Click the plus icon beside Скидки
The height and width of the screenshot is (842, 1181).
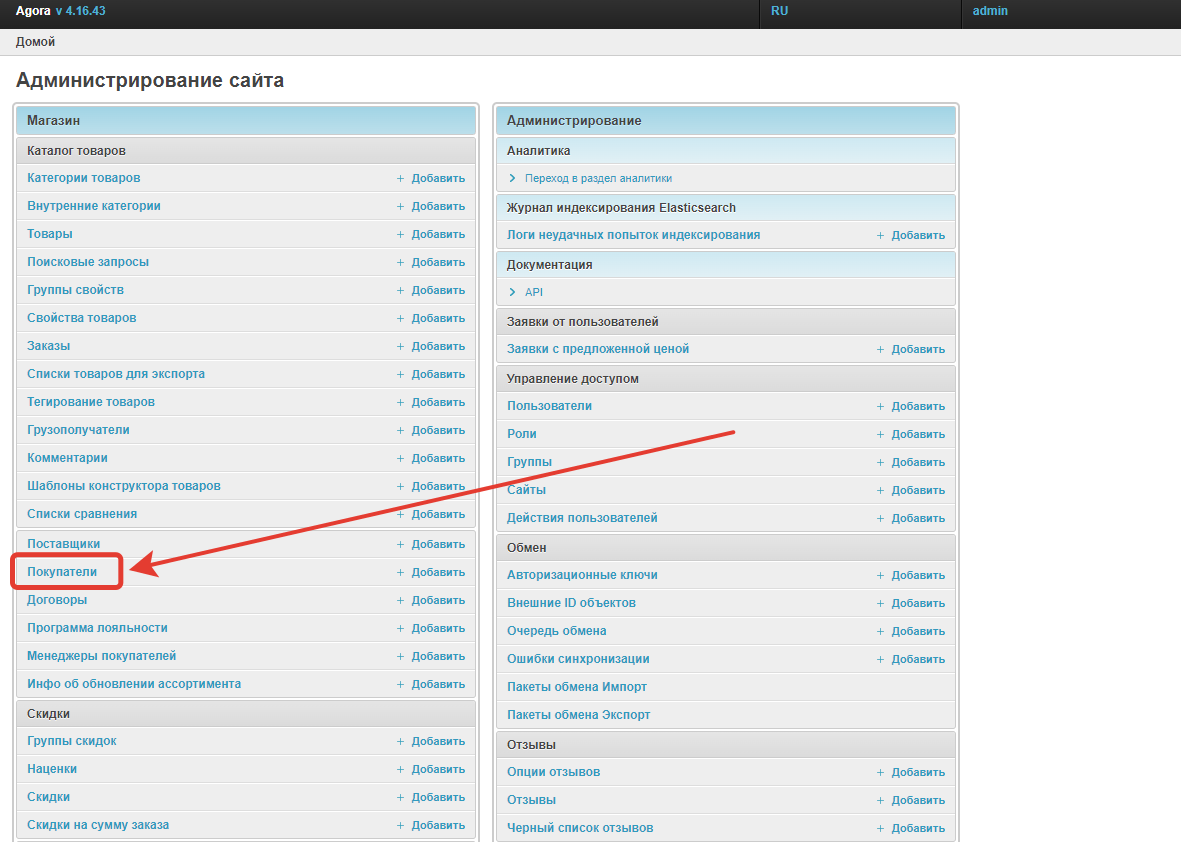click(x=400, y=797)
